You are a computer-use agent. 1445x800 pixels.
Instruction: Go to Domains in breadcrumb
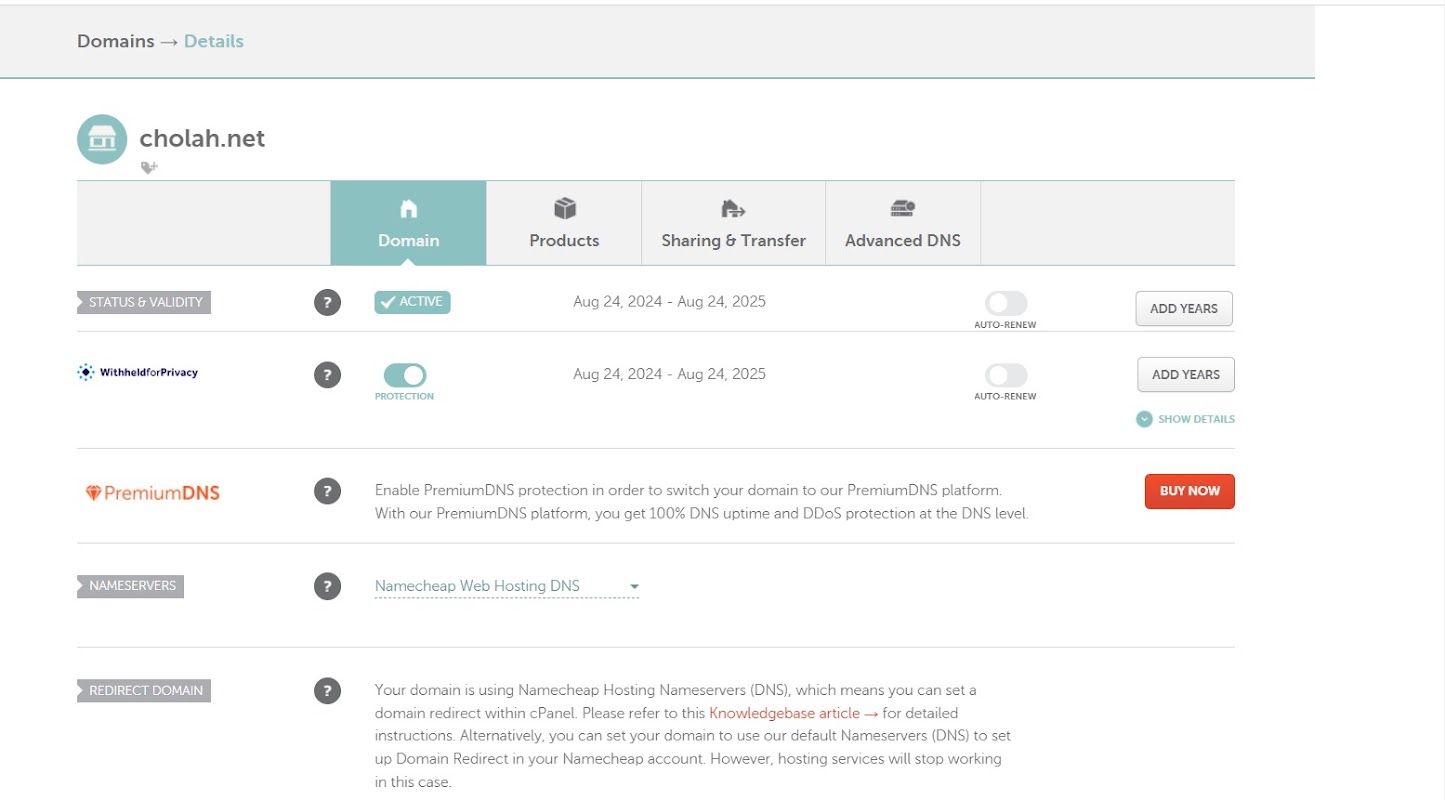[x=116, y=41]
